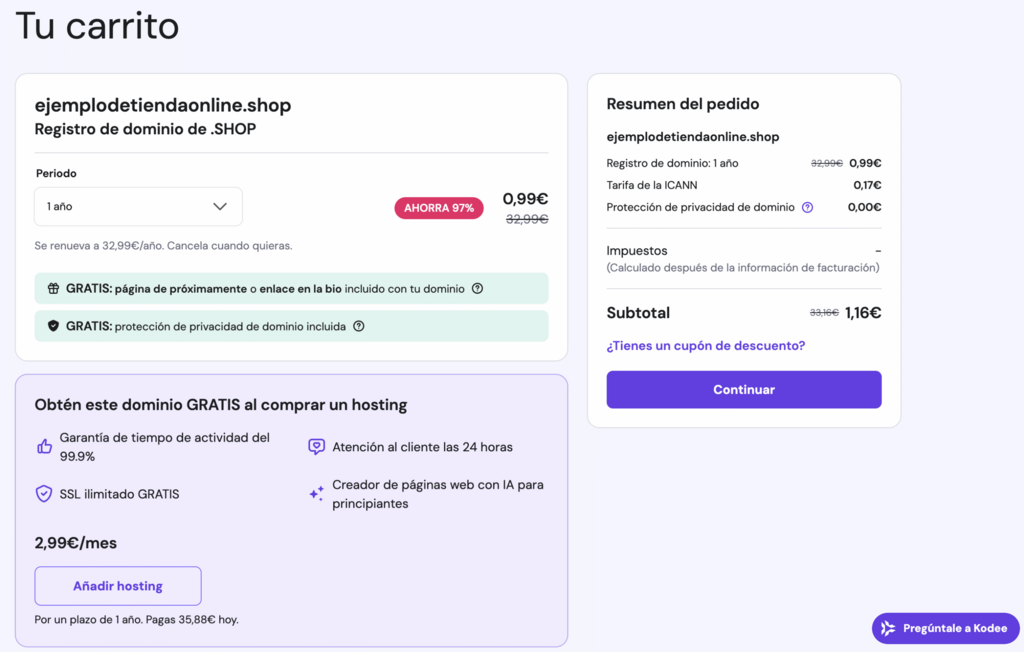Open the Periodo 1 año dropdown
This screenshot has width=1024, height=652.
[x=138, y=207]
